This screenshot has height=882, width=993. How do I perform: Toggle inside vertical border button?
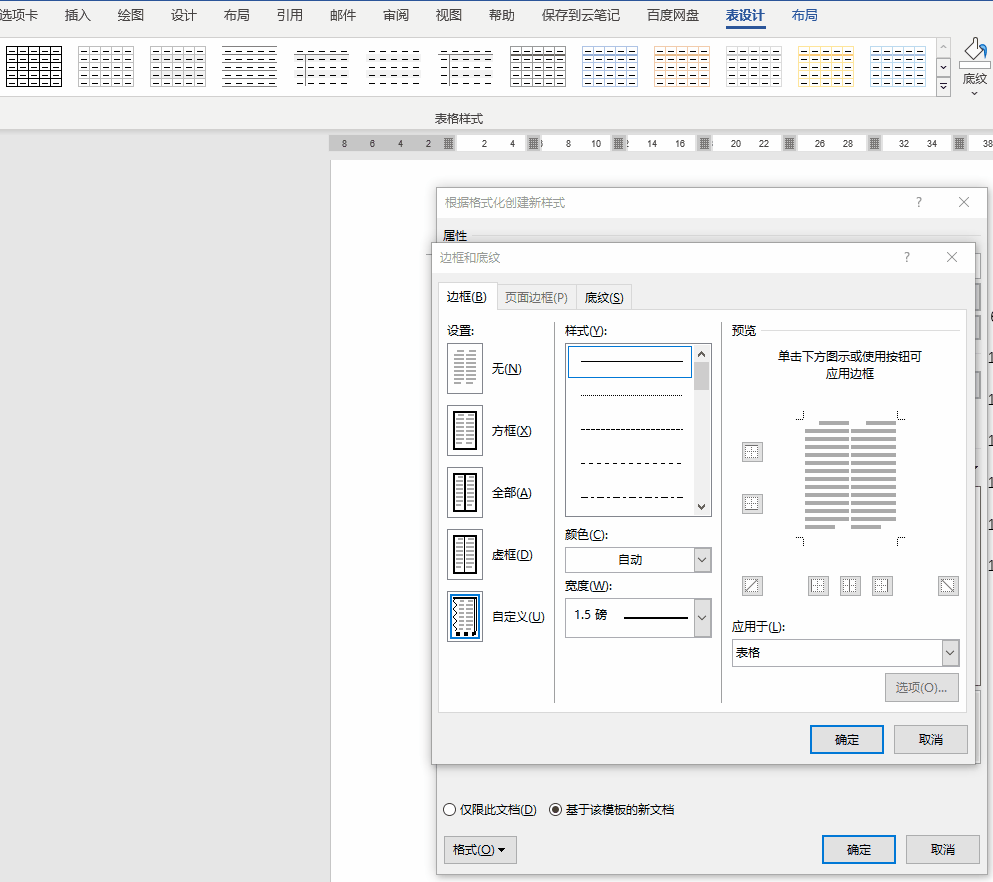(850, 586)
